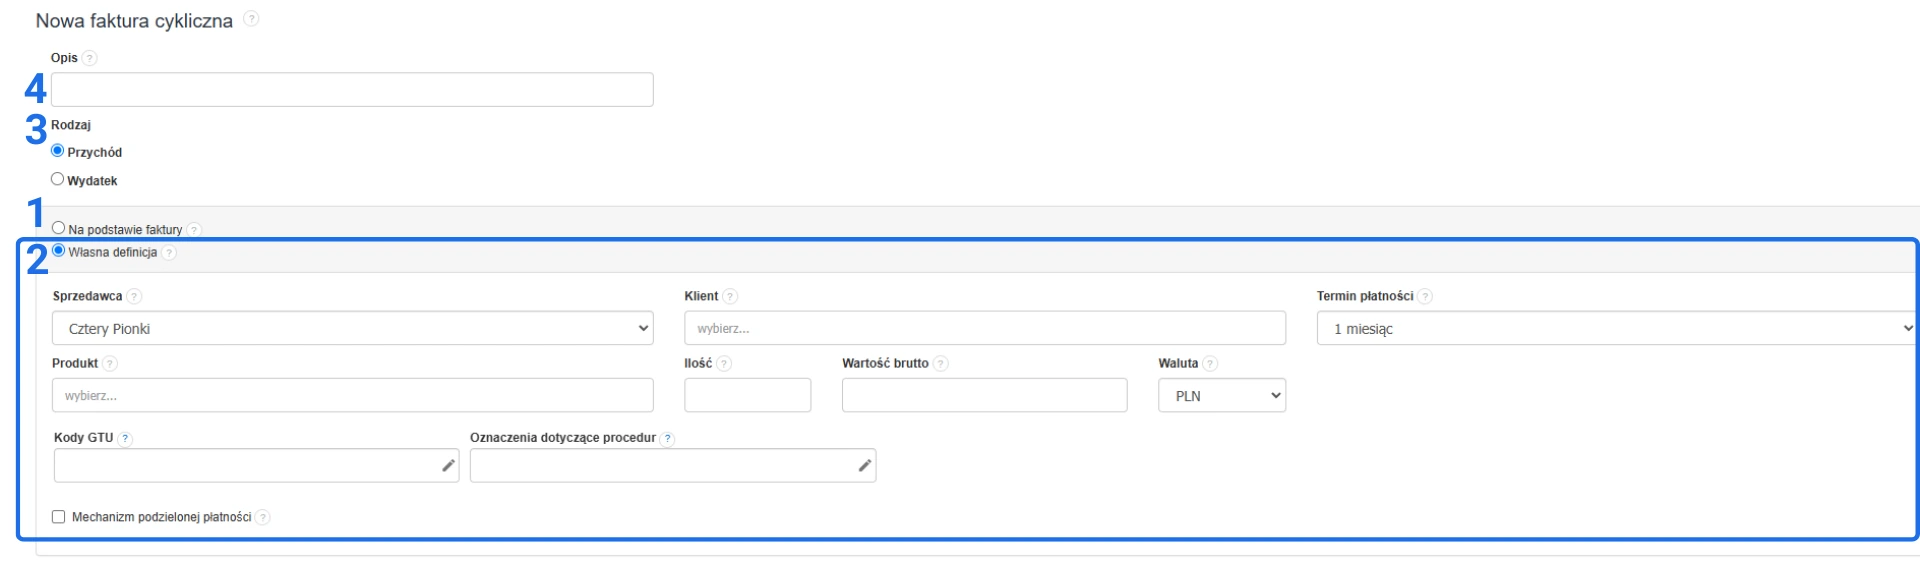Click the Nowa faktura cykliczna heading

pos(134,21)
